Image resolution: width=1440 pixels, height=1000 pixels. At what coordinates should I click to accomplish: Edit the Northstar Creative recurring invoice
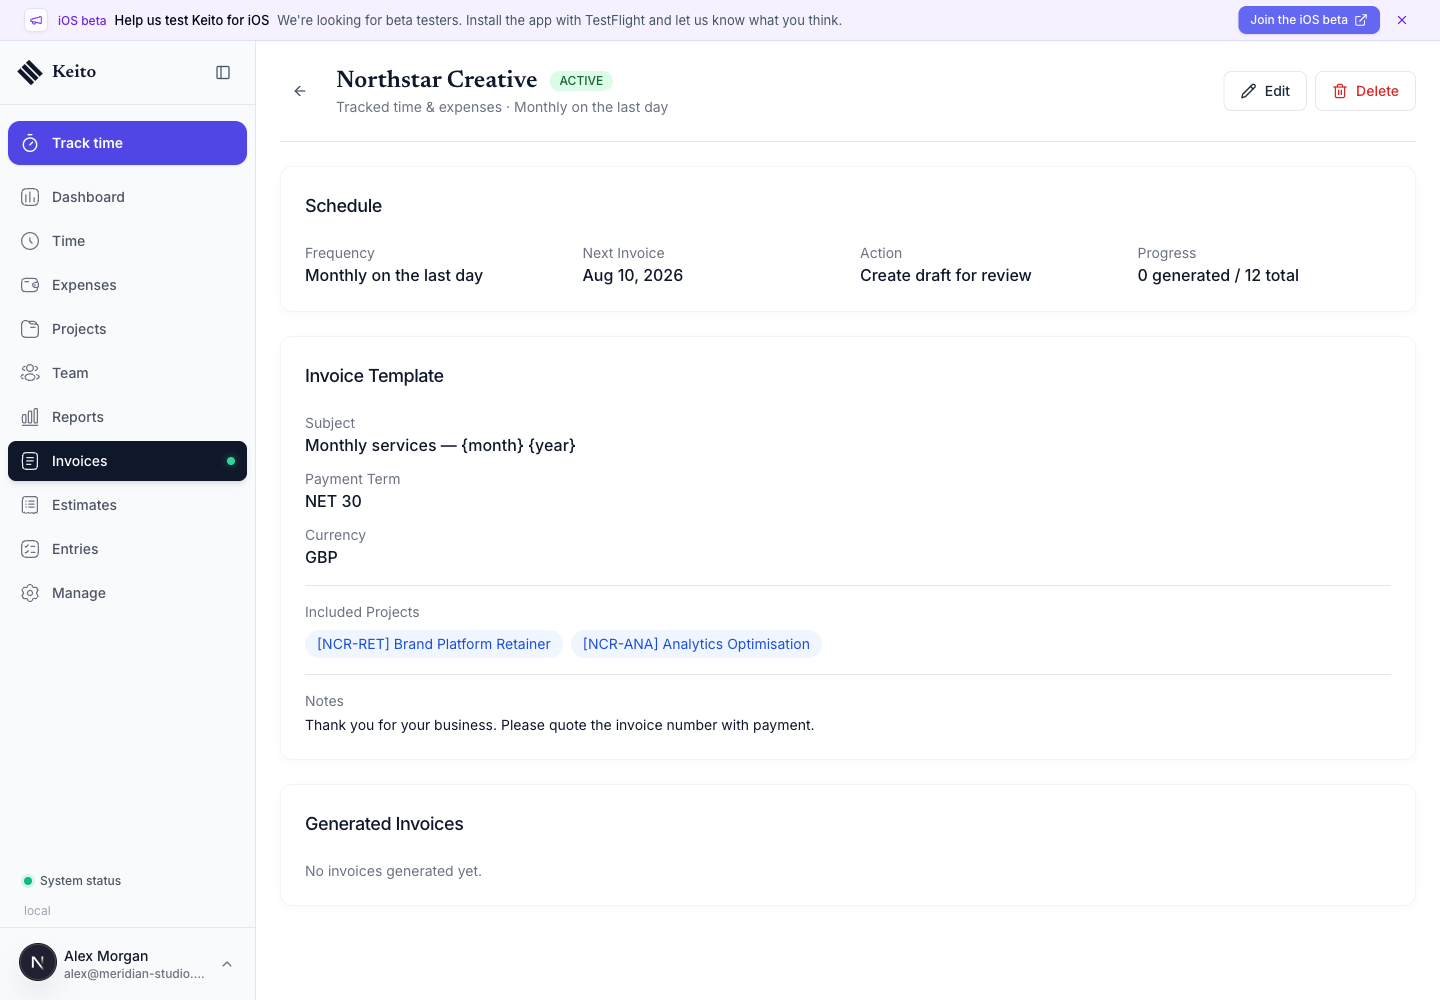[x=1265, y=91]
